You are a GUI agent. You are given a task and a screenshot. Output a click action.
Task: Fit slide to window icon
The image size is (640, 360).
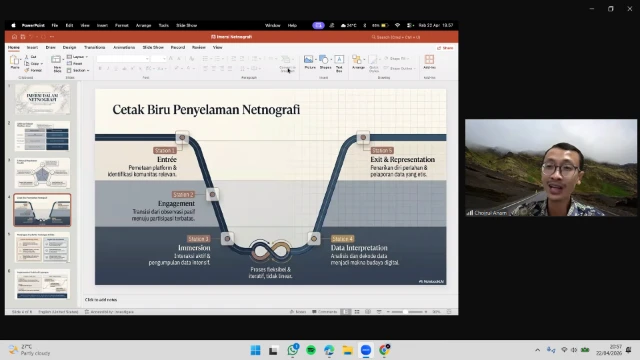tap(449, 312)
